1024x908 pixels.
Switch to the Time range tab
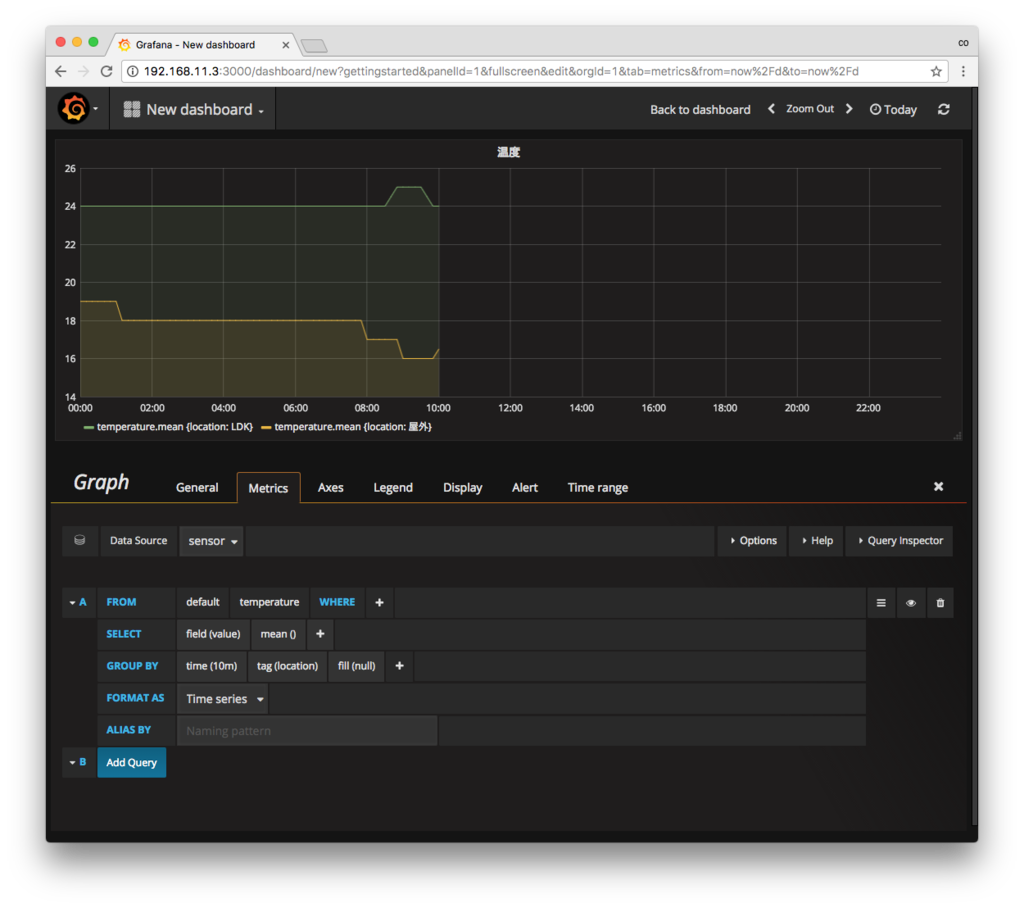[x=598, y=487]
